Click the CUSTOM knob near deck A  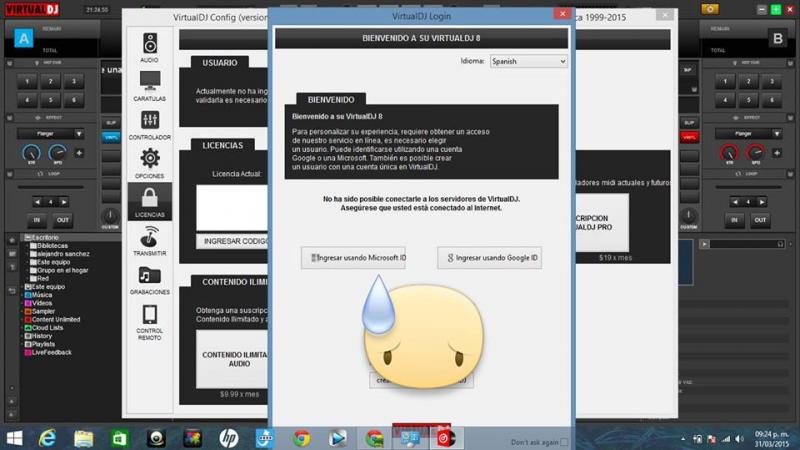(110, 216)
